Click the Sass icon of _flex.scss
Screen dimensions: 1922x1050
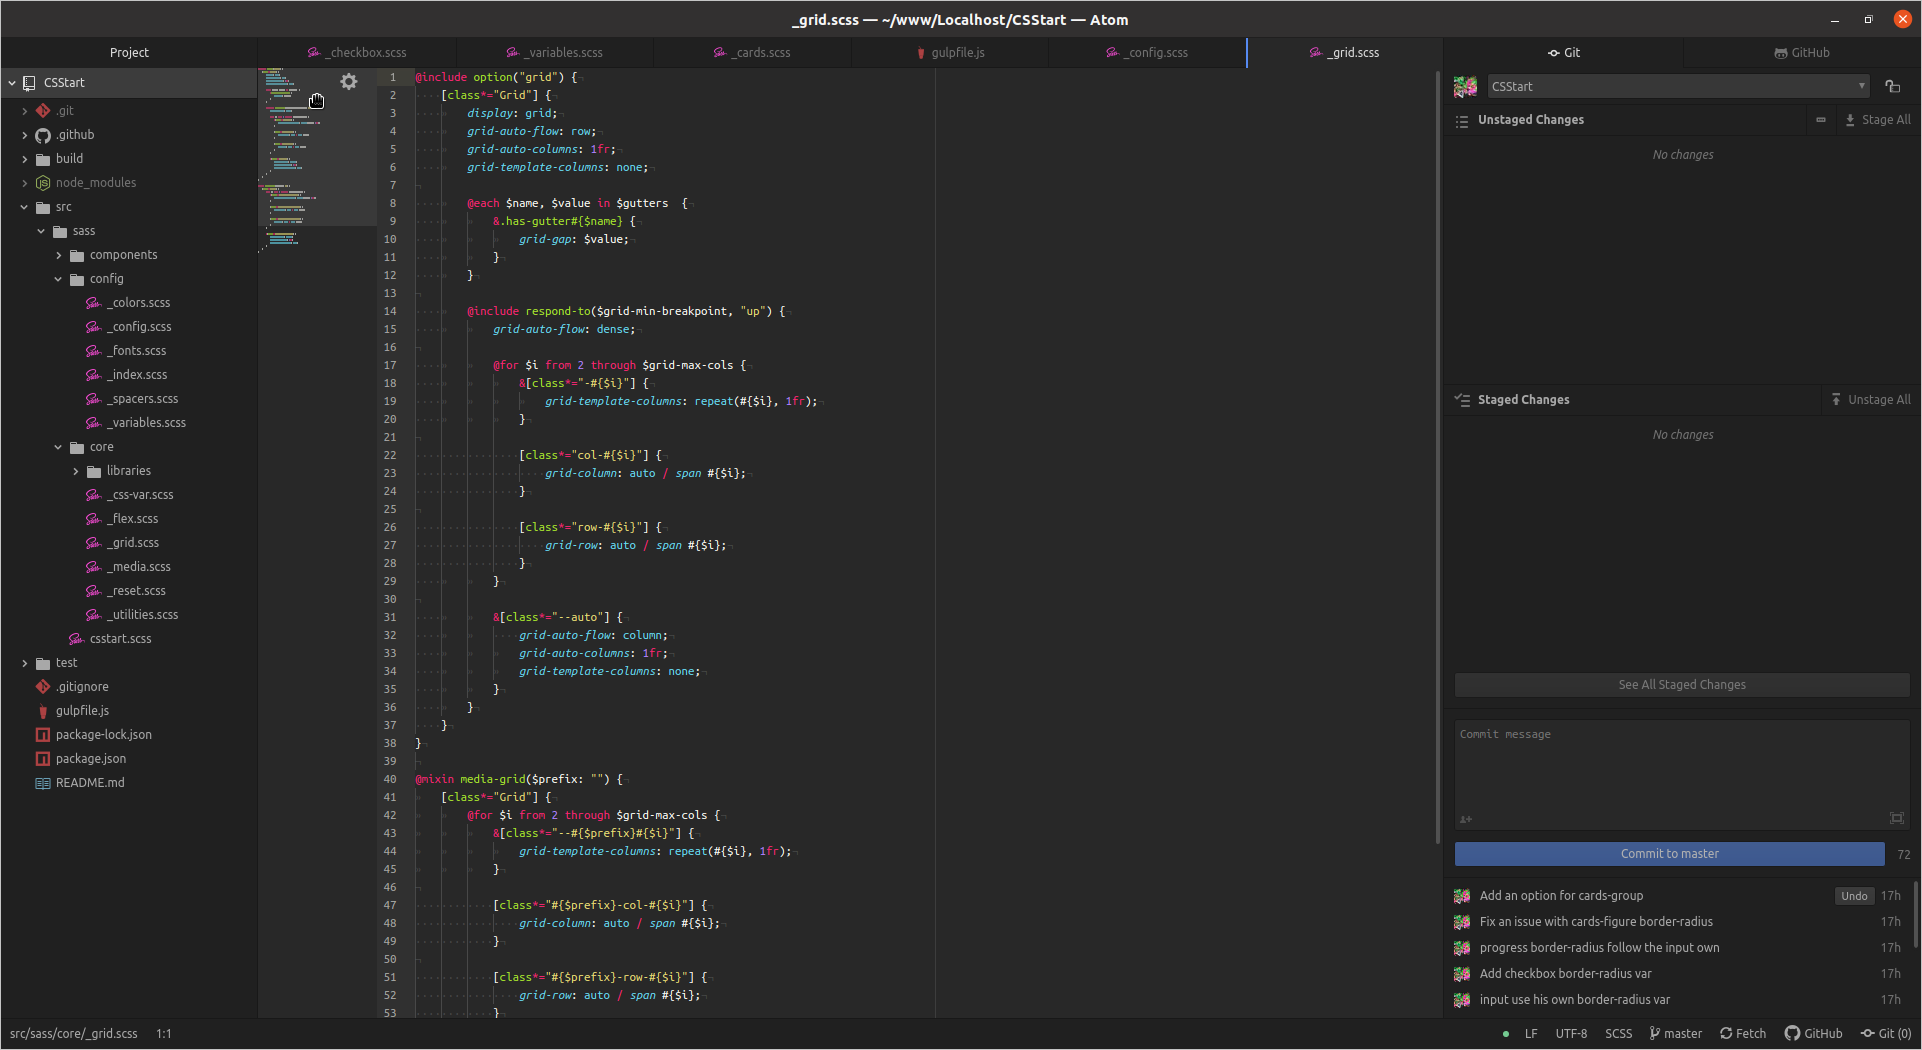click(x=93, y=519)
